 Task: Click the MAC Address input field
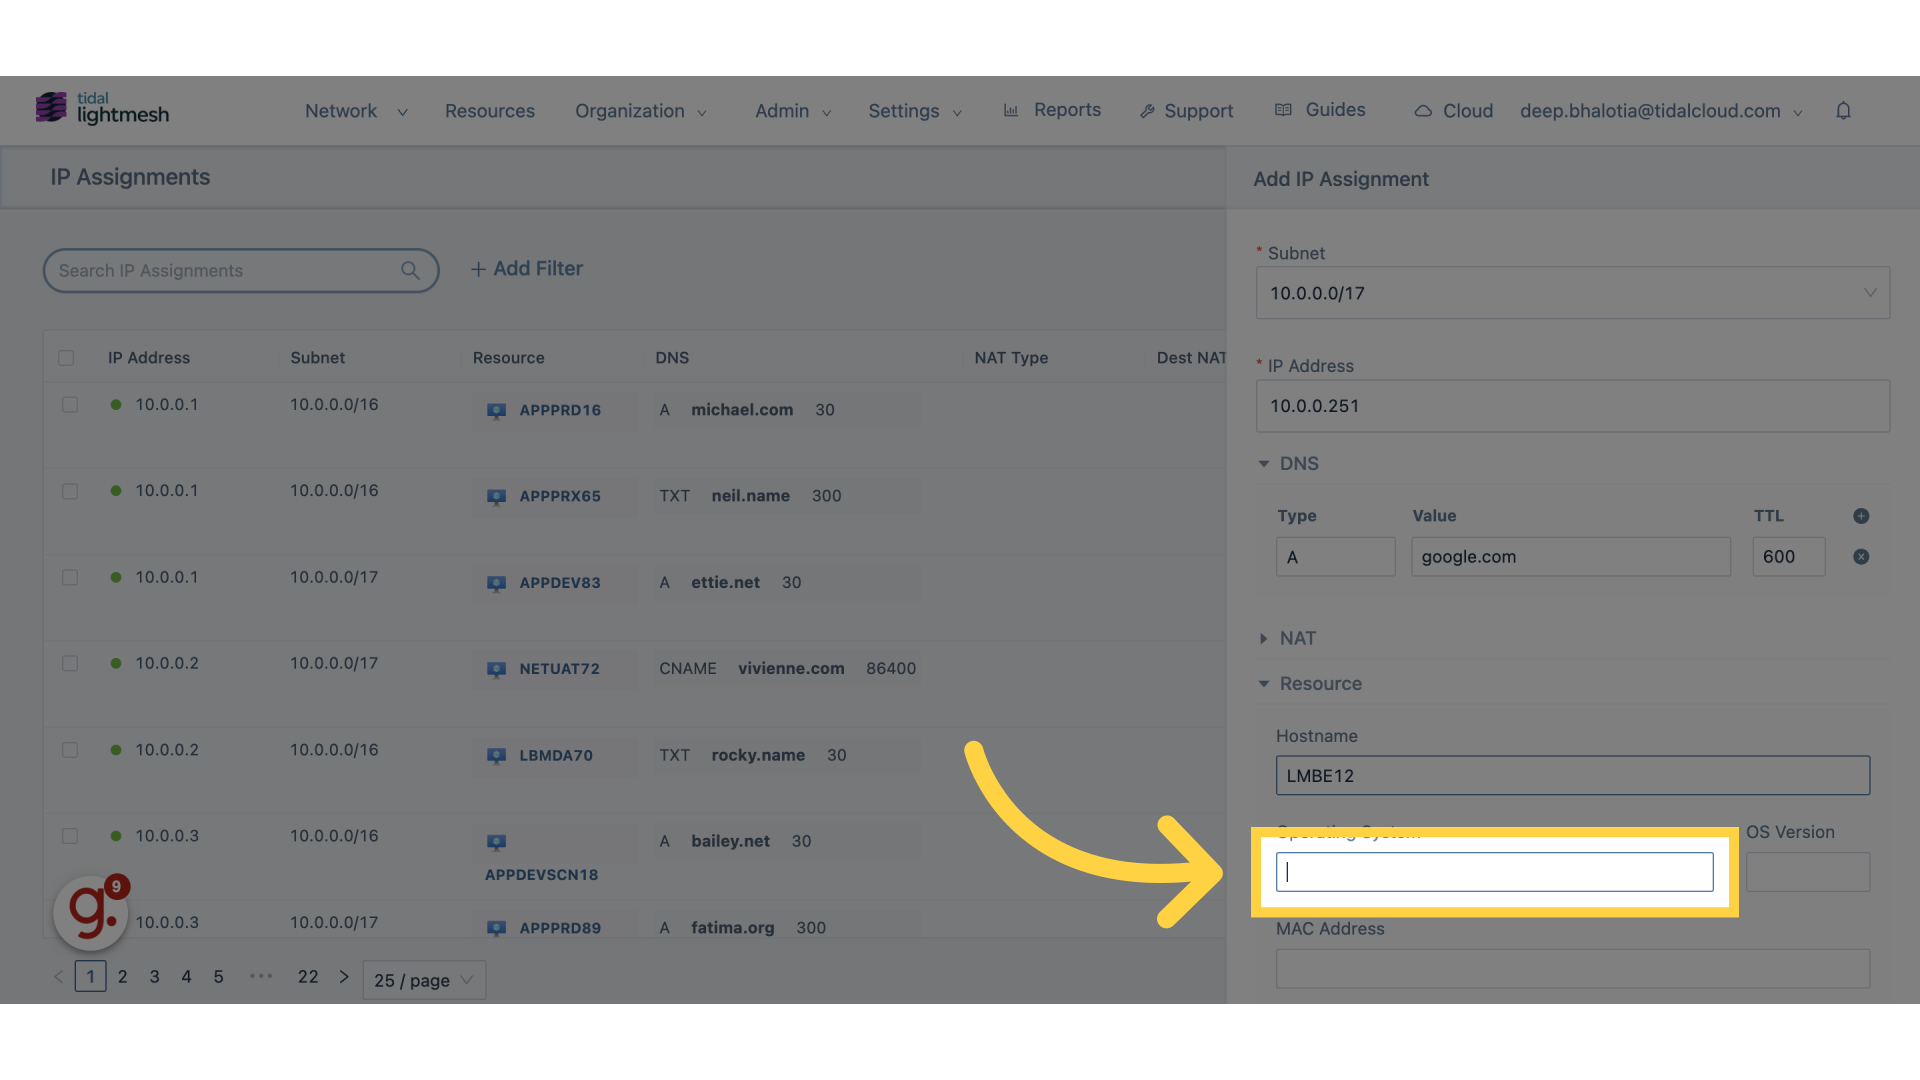point(1572,969)
